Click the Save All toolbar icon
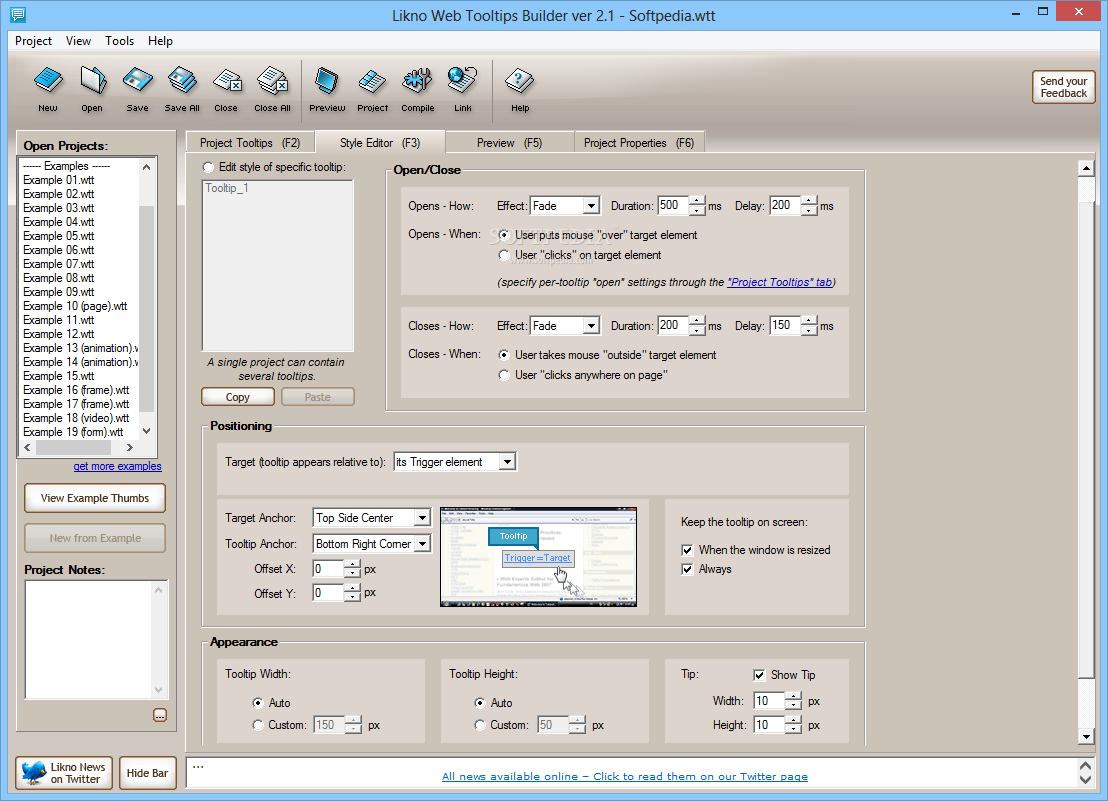The image size is (1108, 801). click(182, 89)
